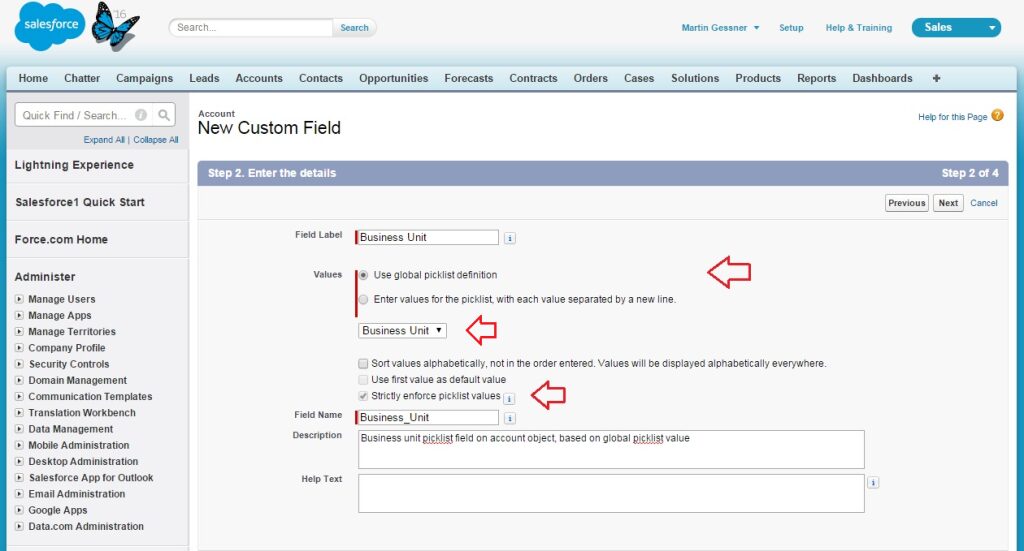
Task: Click the Previous button
Action: [906, 203]
